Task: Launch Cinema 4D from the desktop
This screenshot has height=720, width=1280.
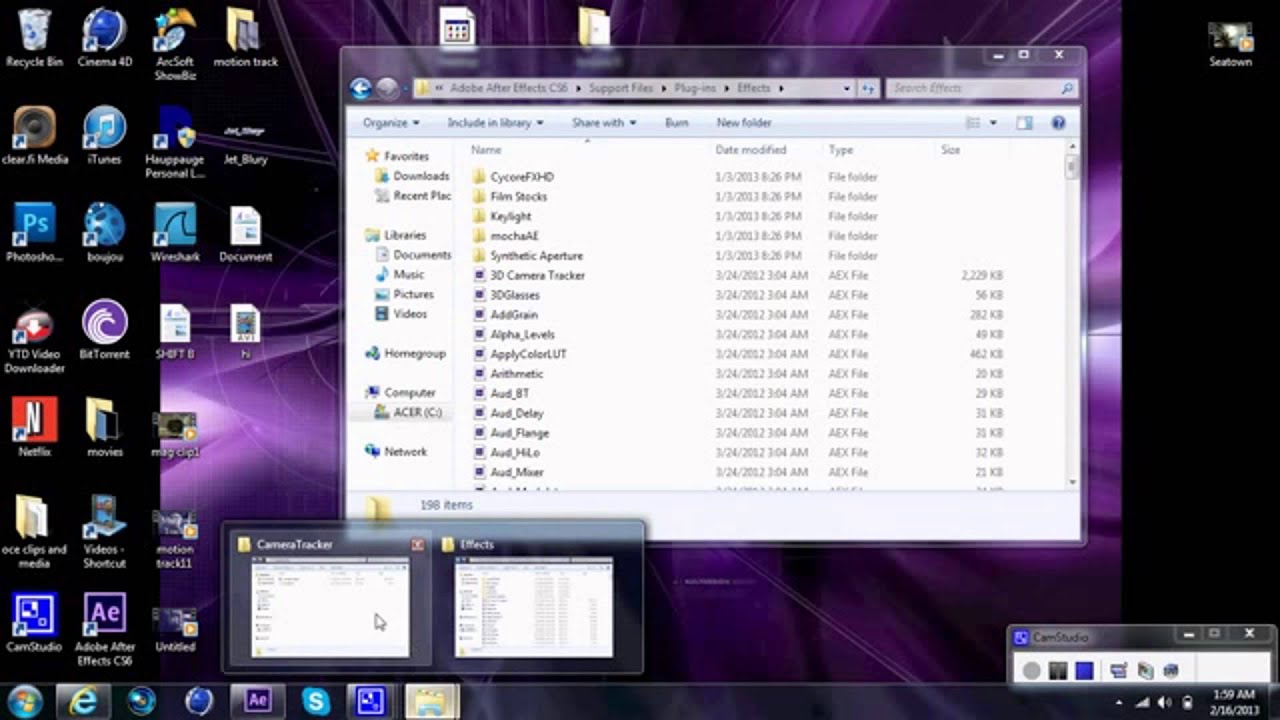Action: 104,38
